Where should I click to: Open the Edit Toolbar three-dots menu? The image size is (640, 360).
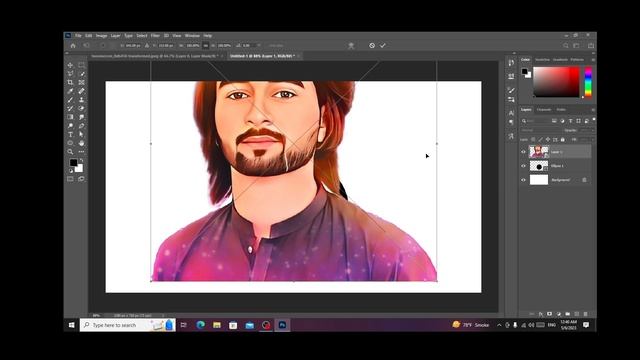coord(82,151)
